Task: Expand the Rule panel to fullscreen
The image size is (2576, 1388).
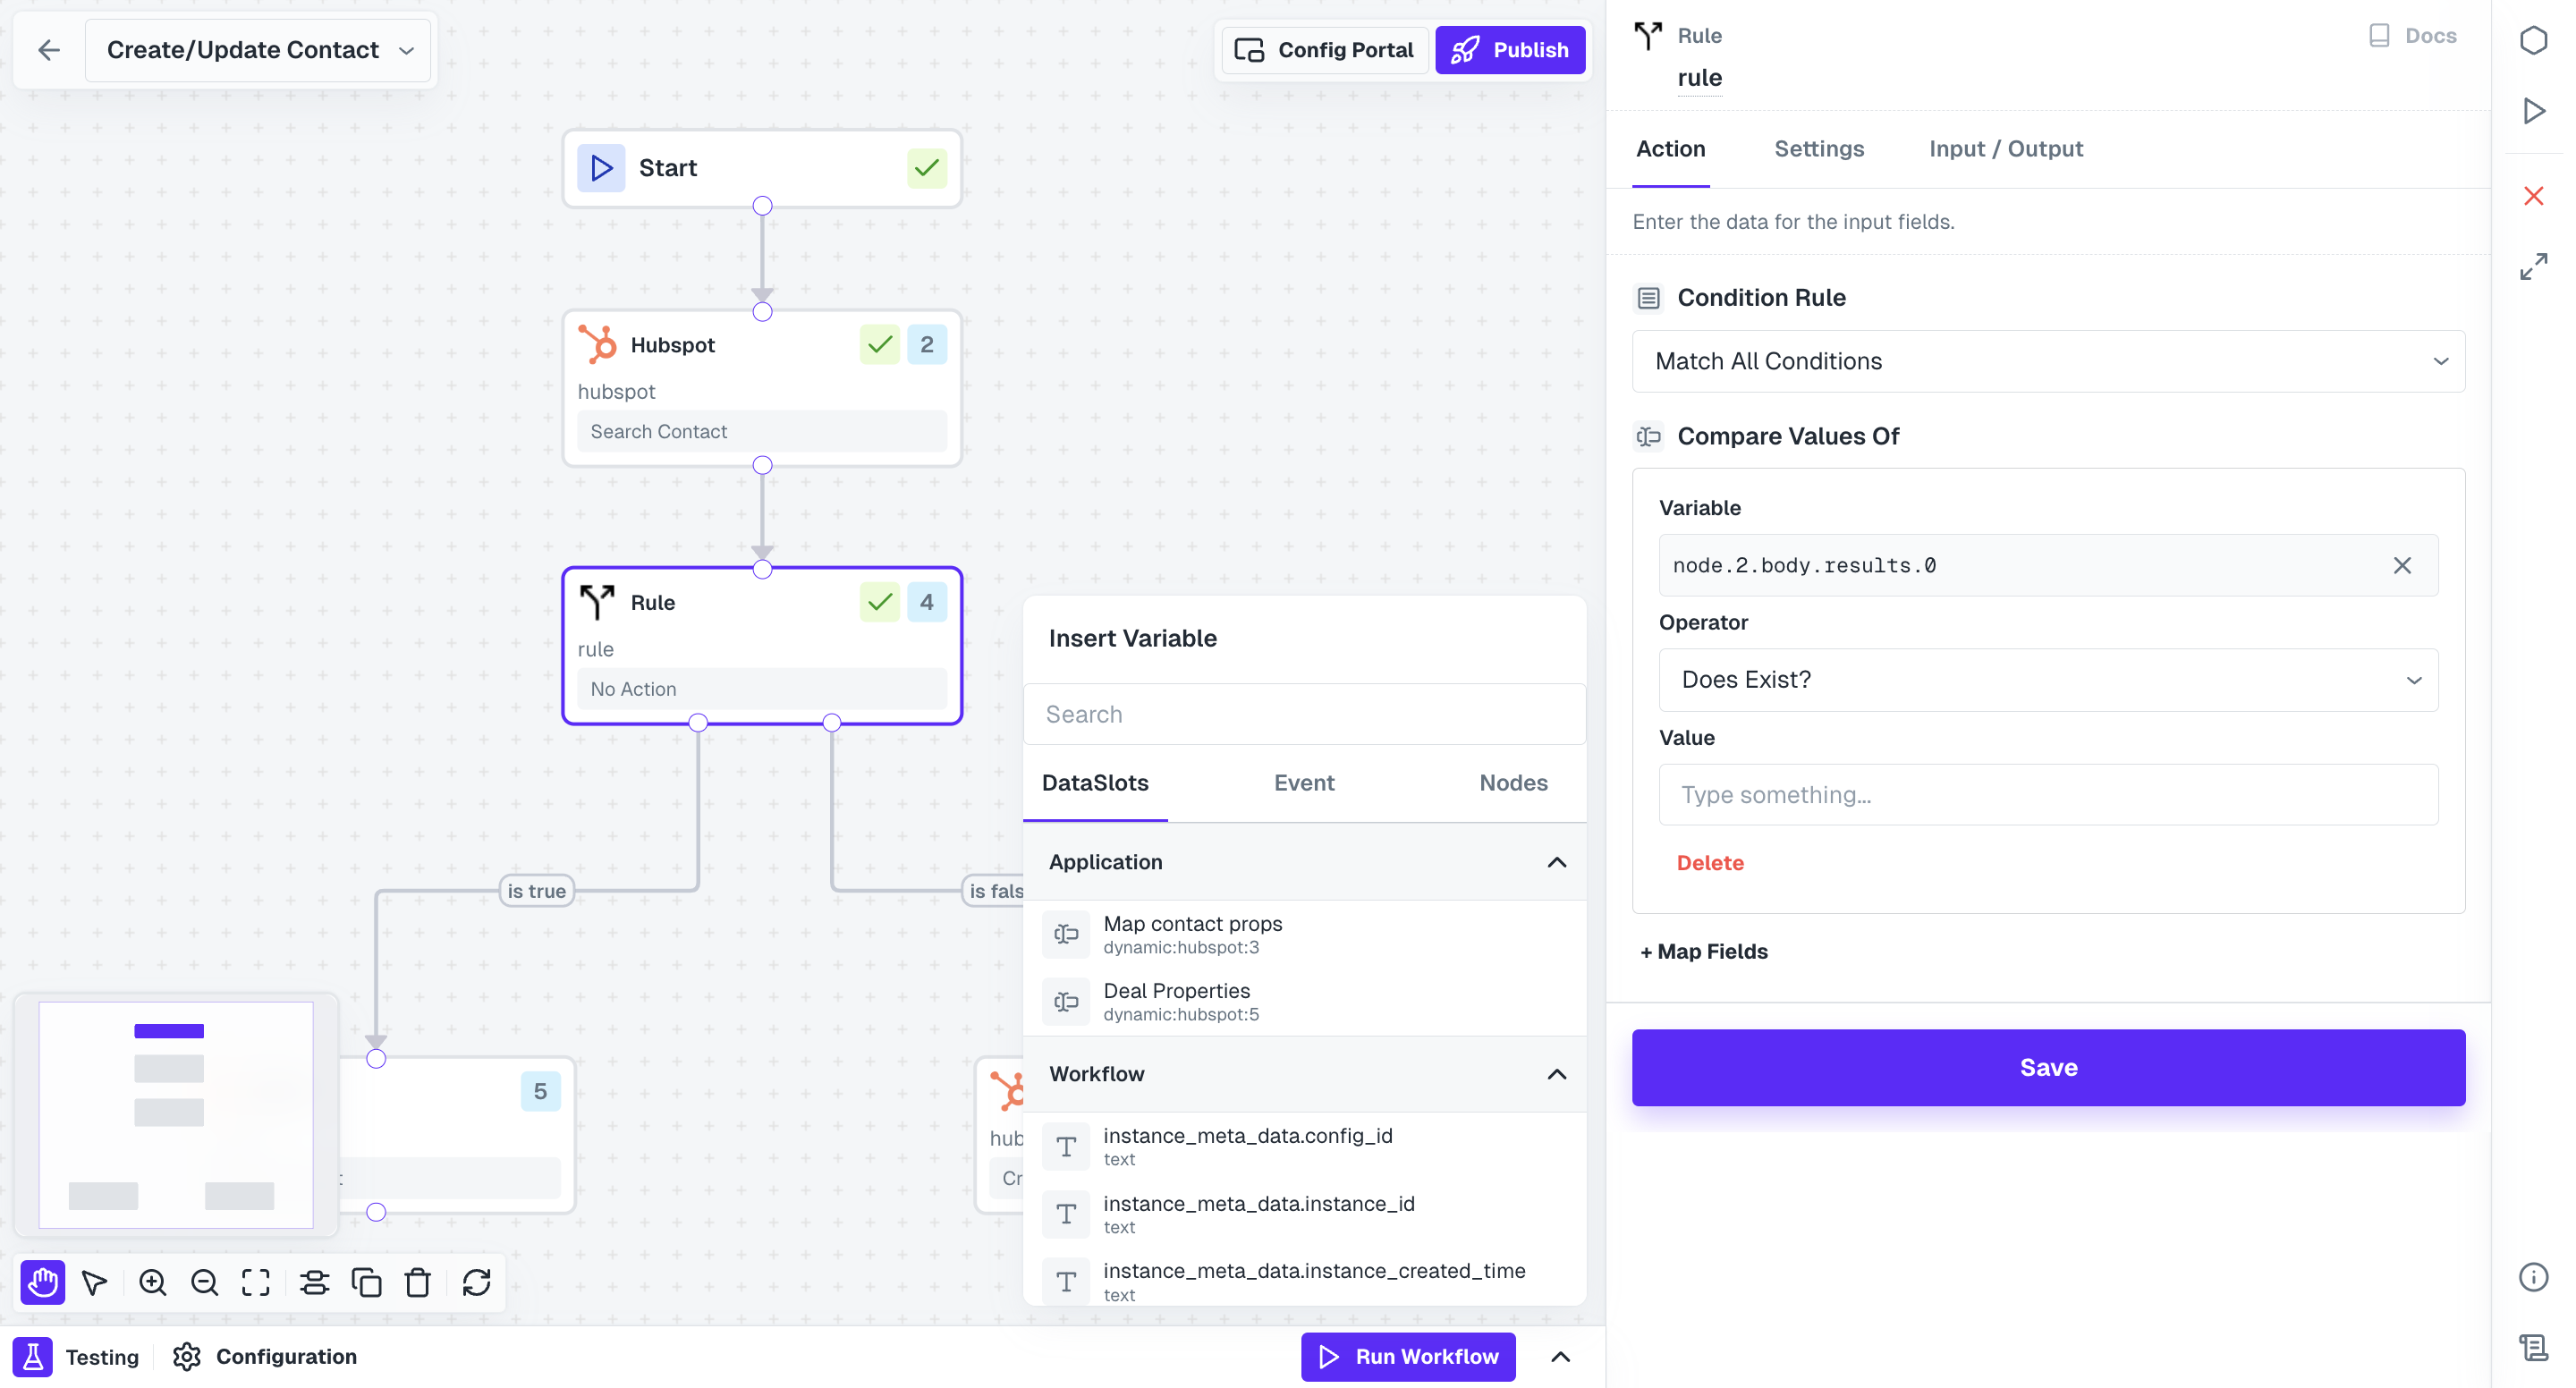Action: (x=2533, y=267)
